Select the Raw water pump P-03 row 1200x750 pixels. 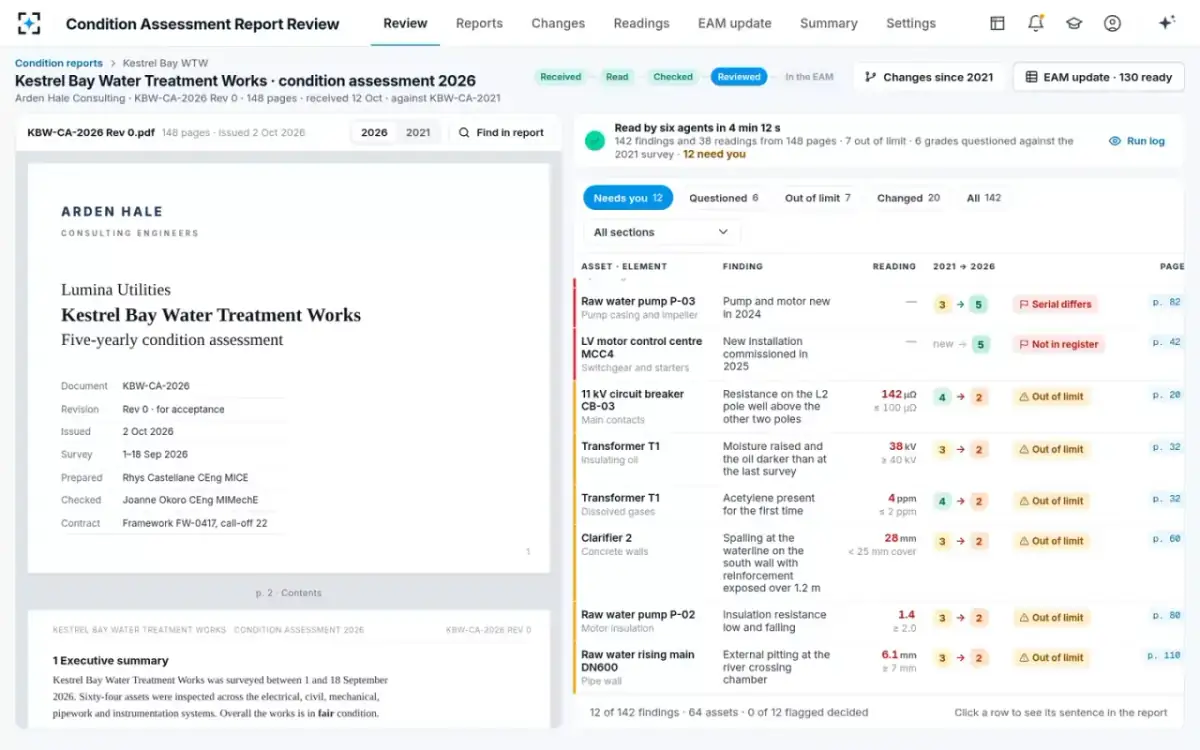pyautogui.click(x=878, y=307)
